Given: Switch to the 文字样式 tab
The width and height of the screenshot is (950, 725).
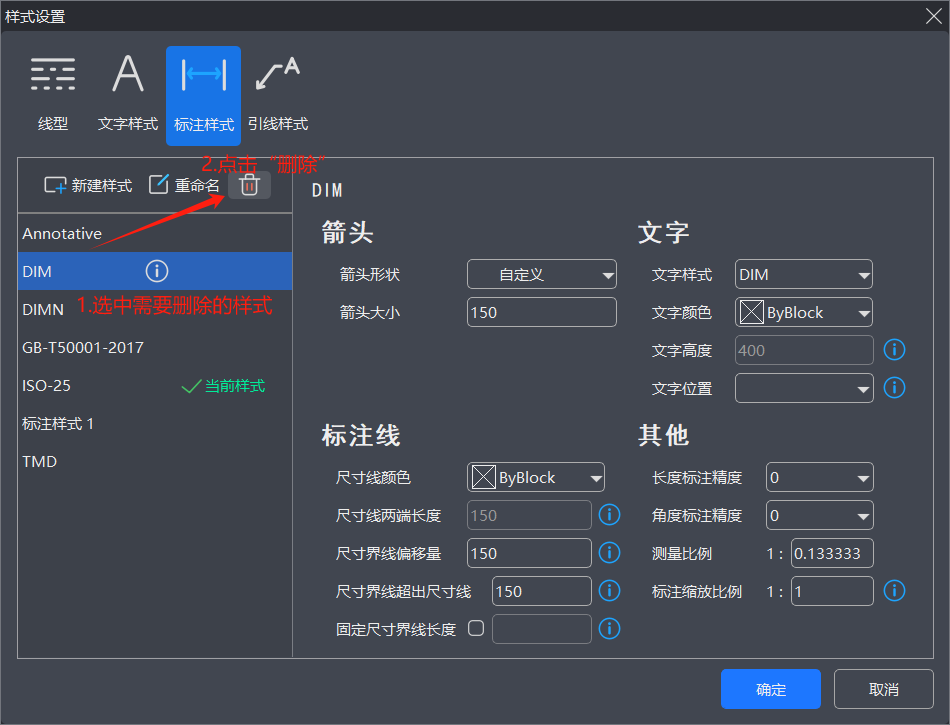Looking at the screenshot, I should (128, 96).
